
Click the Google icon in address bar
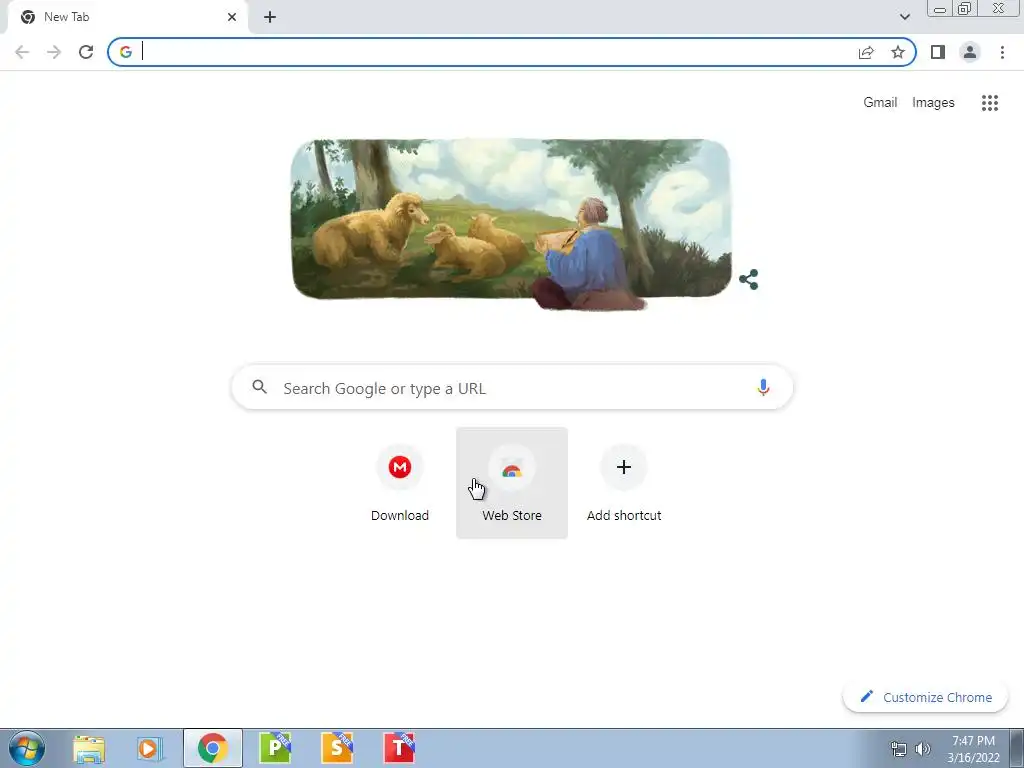(126, 52)
